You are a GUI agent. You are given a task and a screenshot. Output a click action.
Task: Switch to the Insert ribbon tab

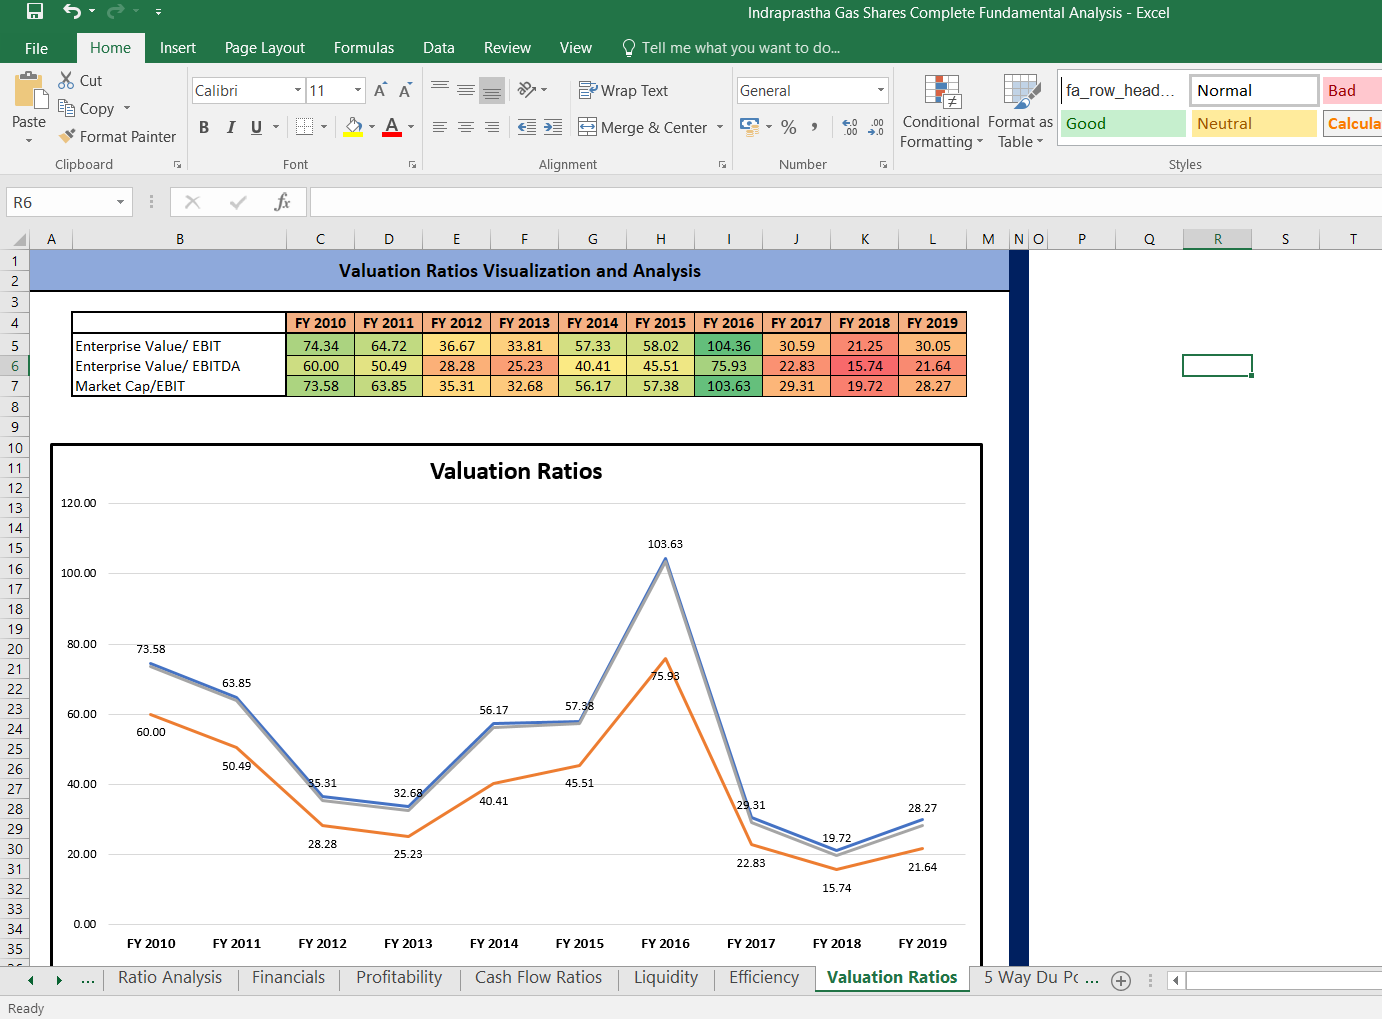click(178, 48)
